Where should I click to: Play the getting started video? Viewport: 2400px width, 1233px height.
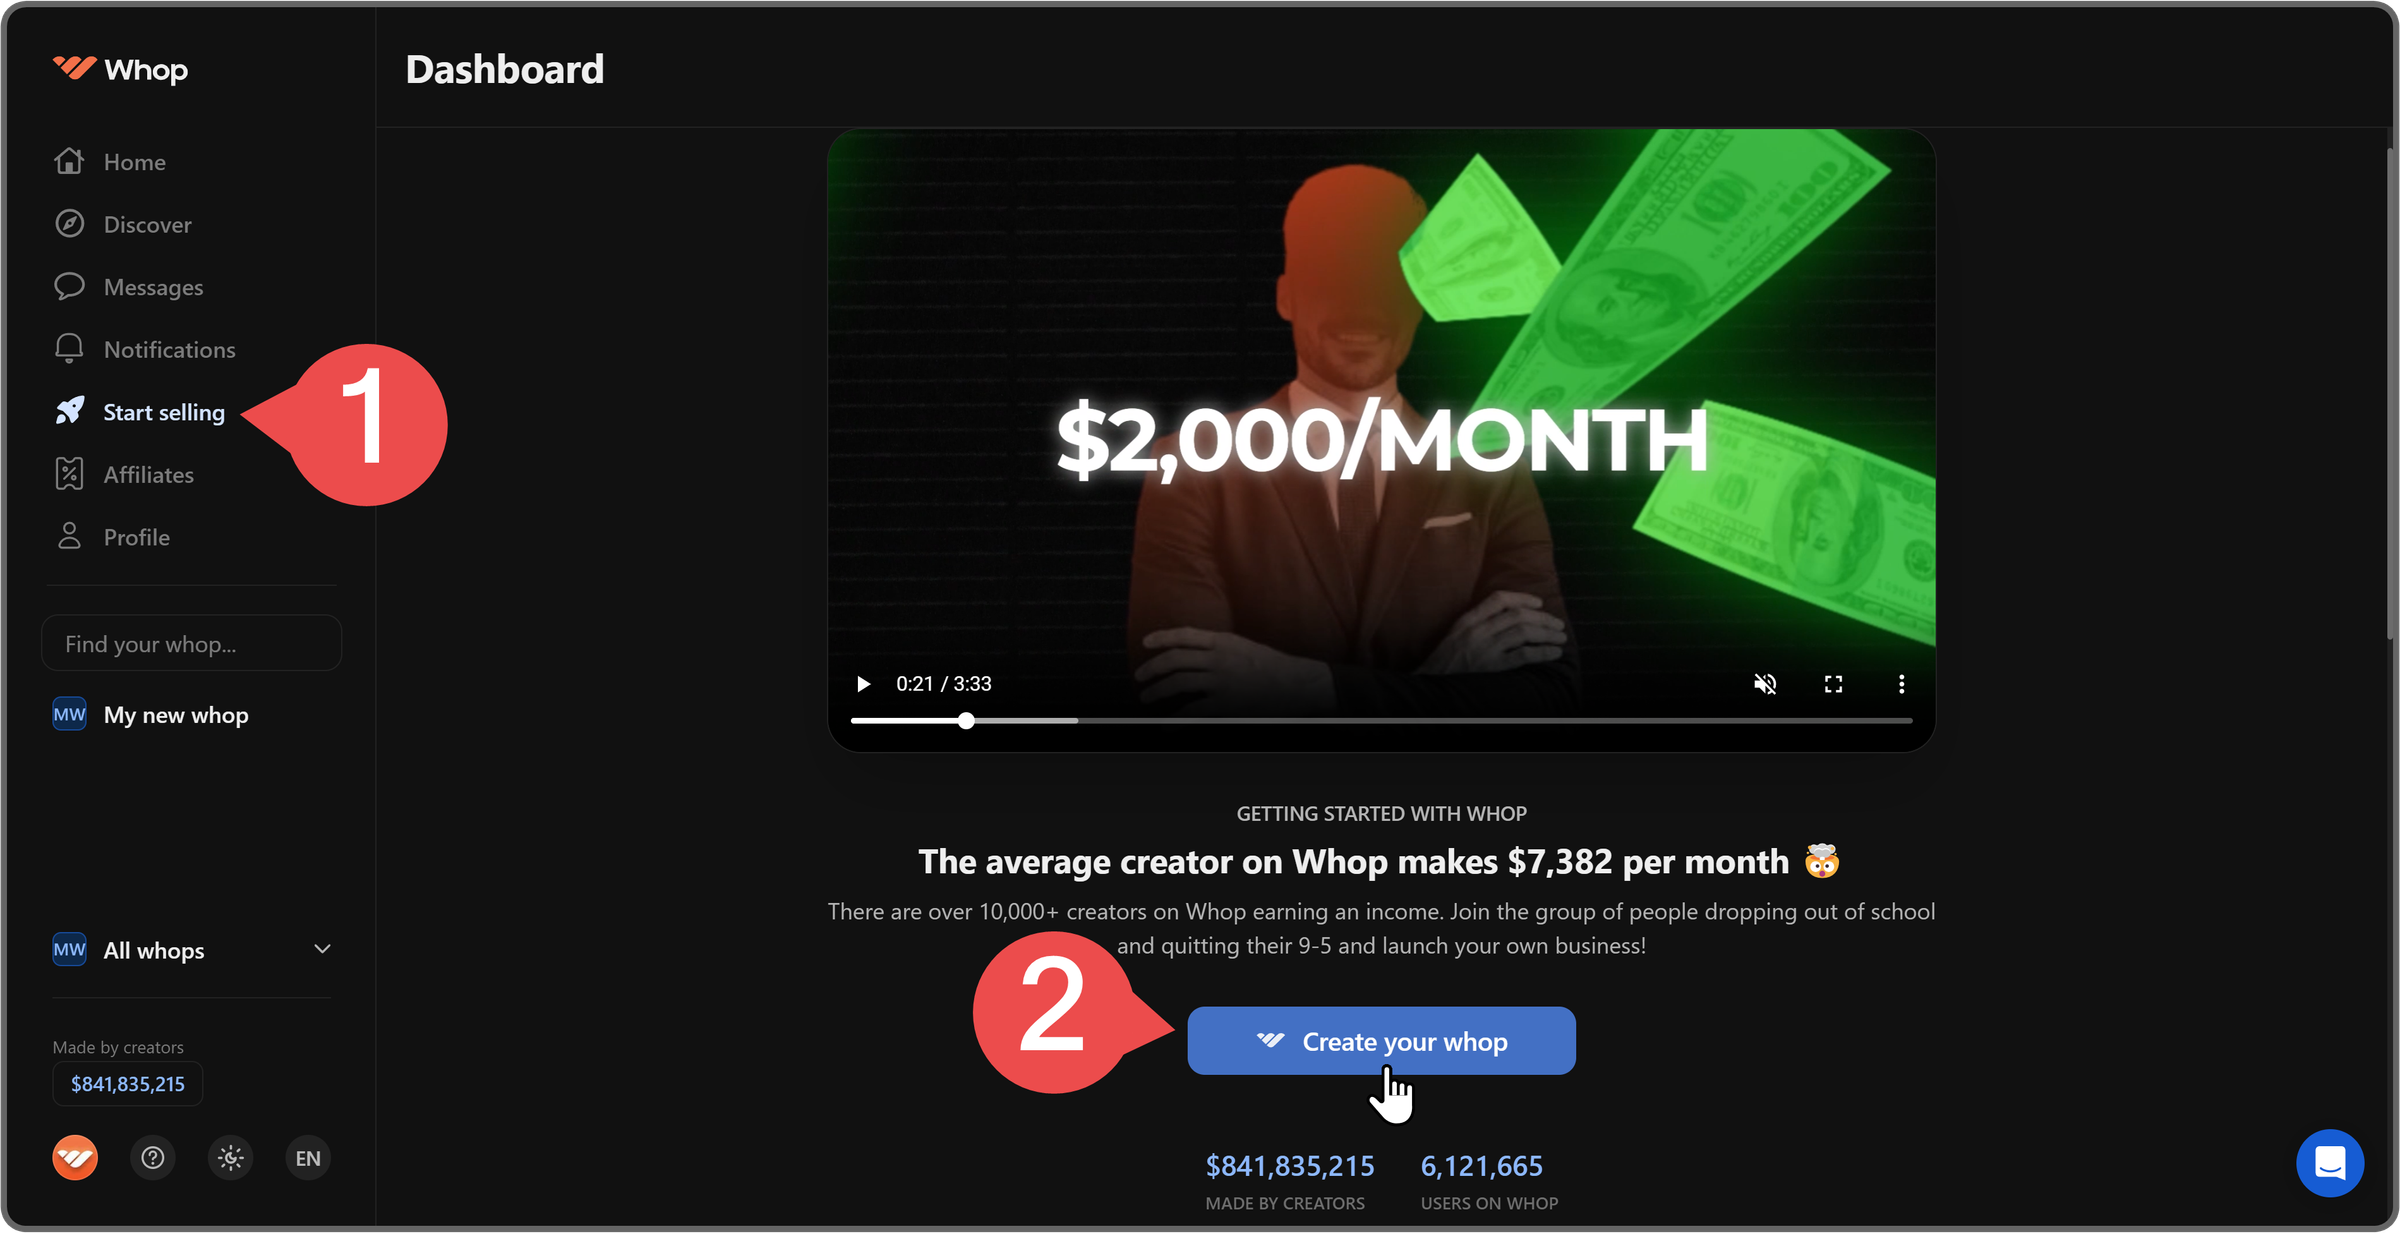click(x=863, y=684)
